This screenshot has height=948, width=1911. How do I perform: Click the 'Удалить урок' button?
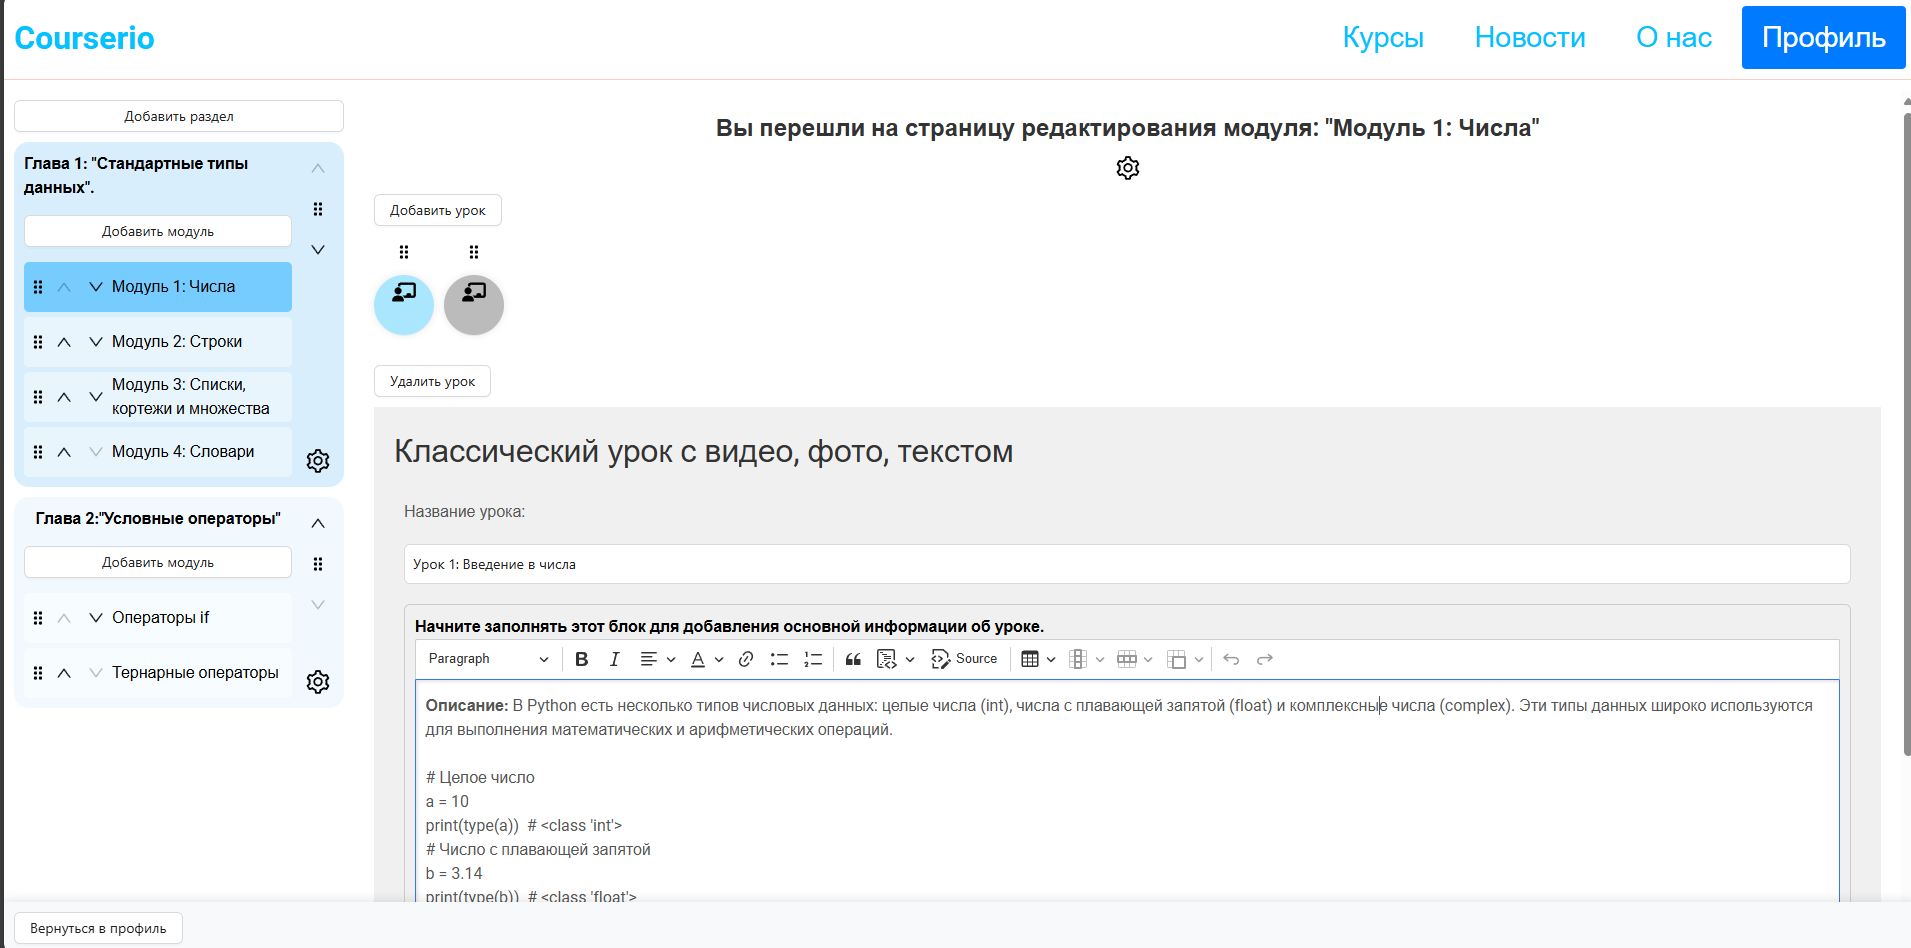(431, 381)
